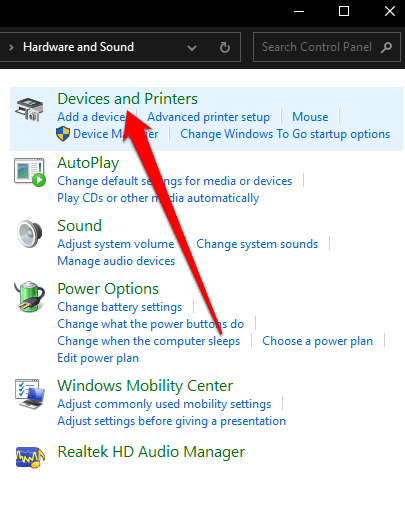
Task: Click the Windows Mobility Center icon
Action: coord(30,394)
